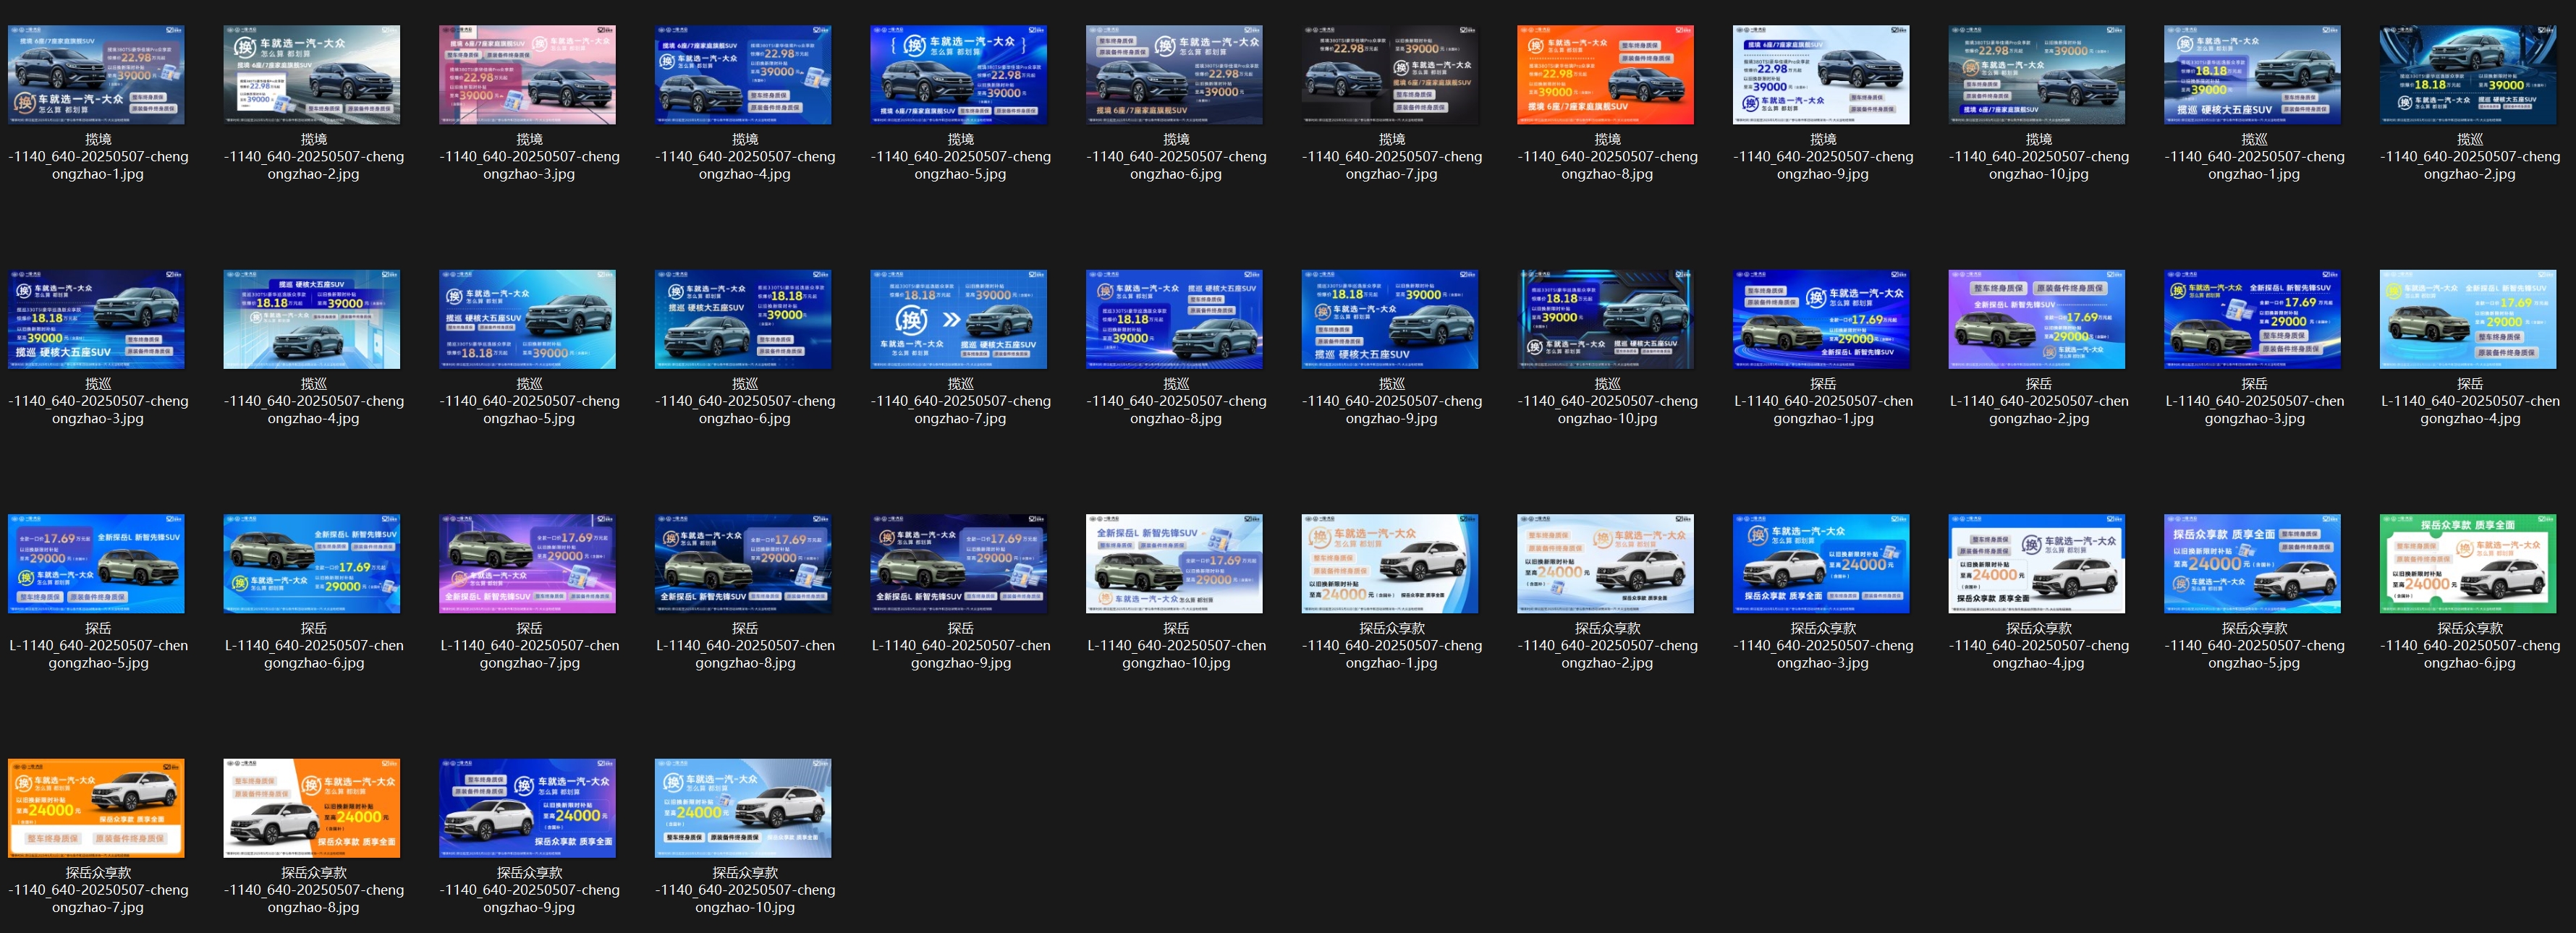Click file name 探岳众享款 chengongzhao-2.jpg

coord(1607,645)
